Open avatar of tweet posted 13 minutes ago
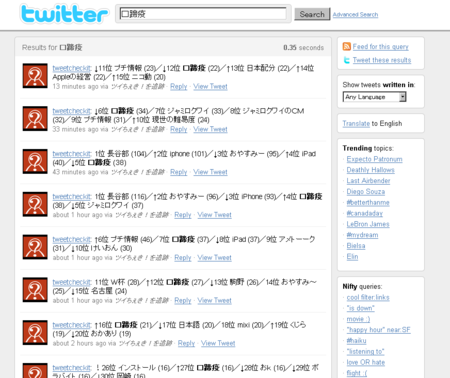 [35, 76]
